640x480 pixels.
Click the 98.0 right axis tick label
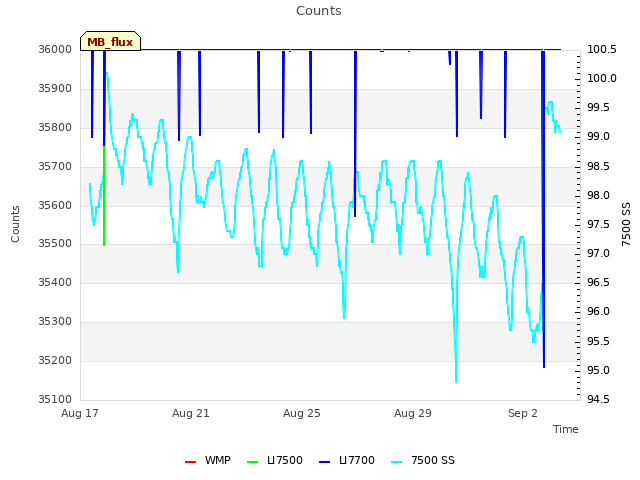[598, 196]
